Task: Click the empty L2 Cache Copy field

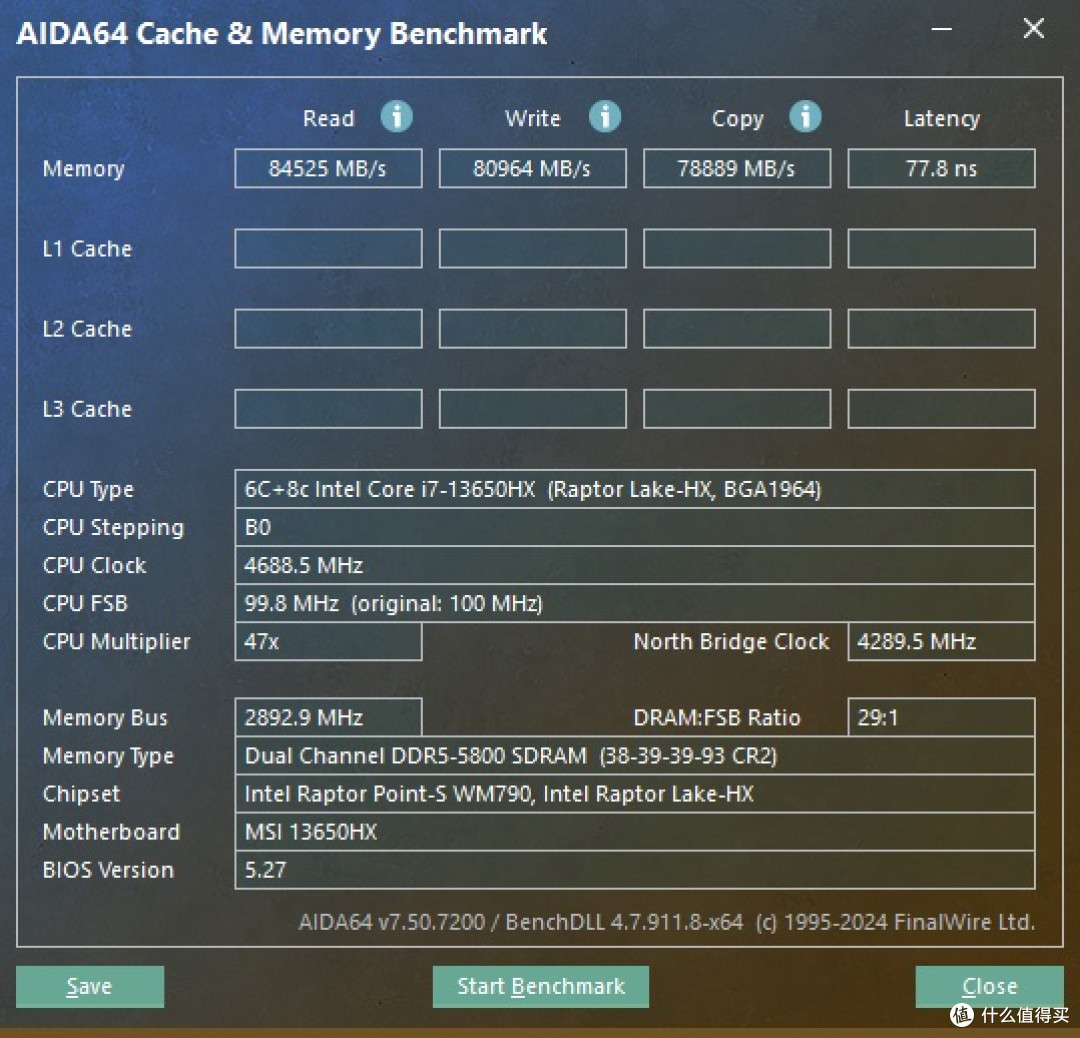Action: 737,329
